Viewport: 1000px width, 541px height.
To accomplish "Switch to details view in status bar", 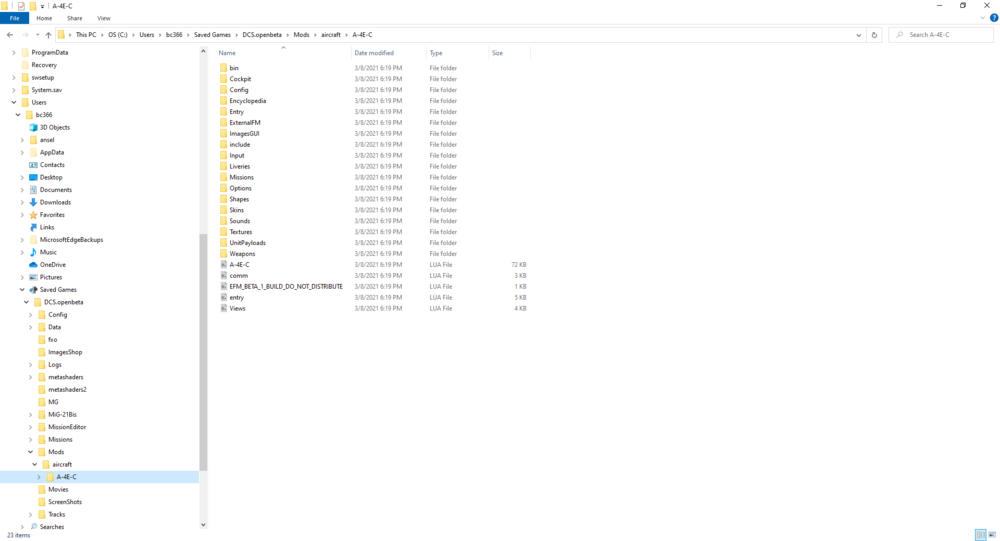I will [x=981, y=535].
